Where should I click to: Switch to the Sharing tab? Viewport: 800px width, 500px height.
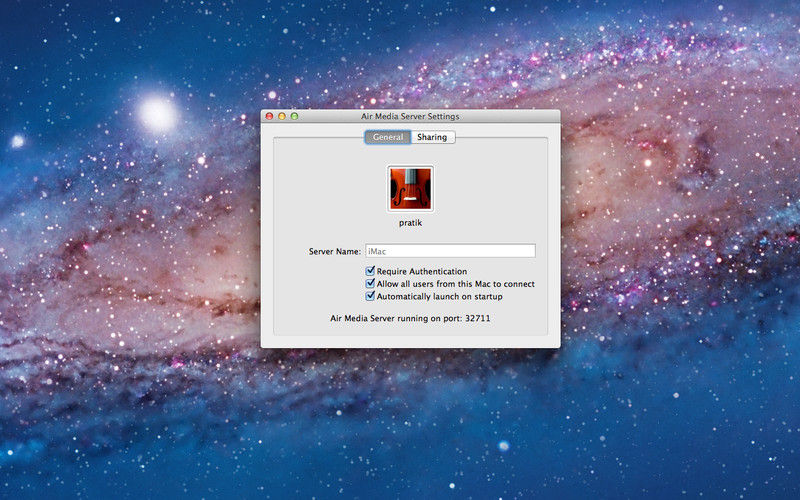point(432,137)
